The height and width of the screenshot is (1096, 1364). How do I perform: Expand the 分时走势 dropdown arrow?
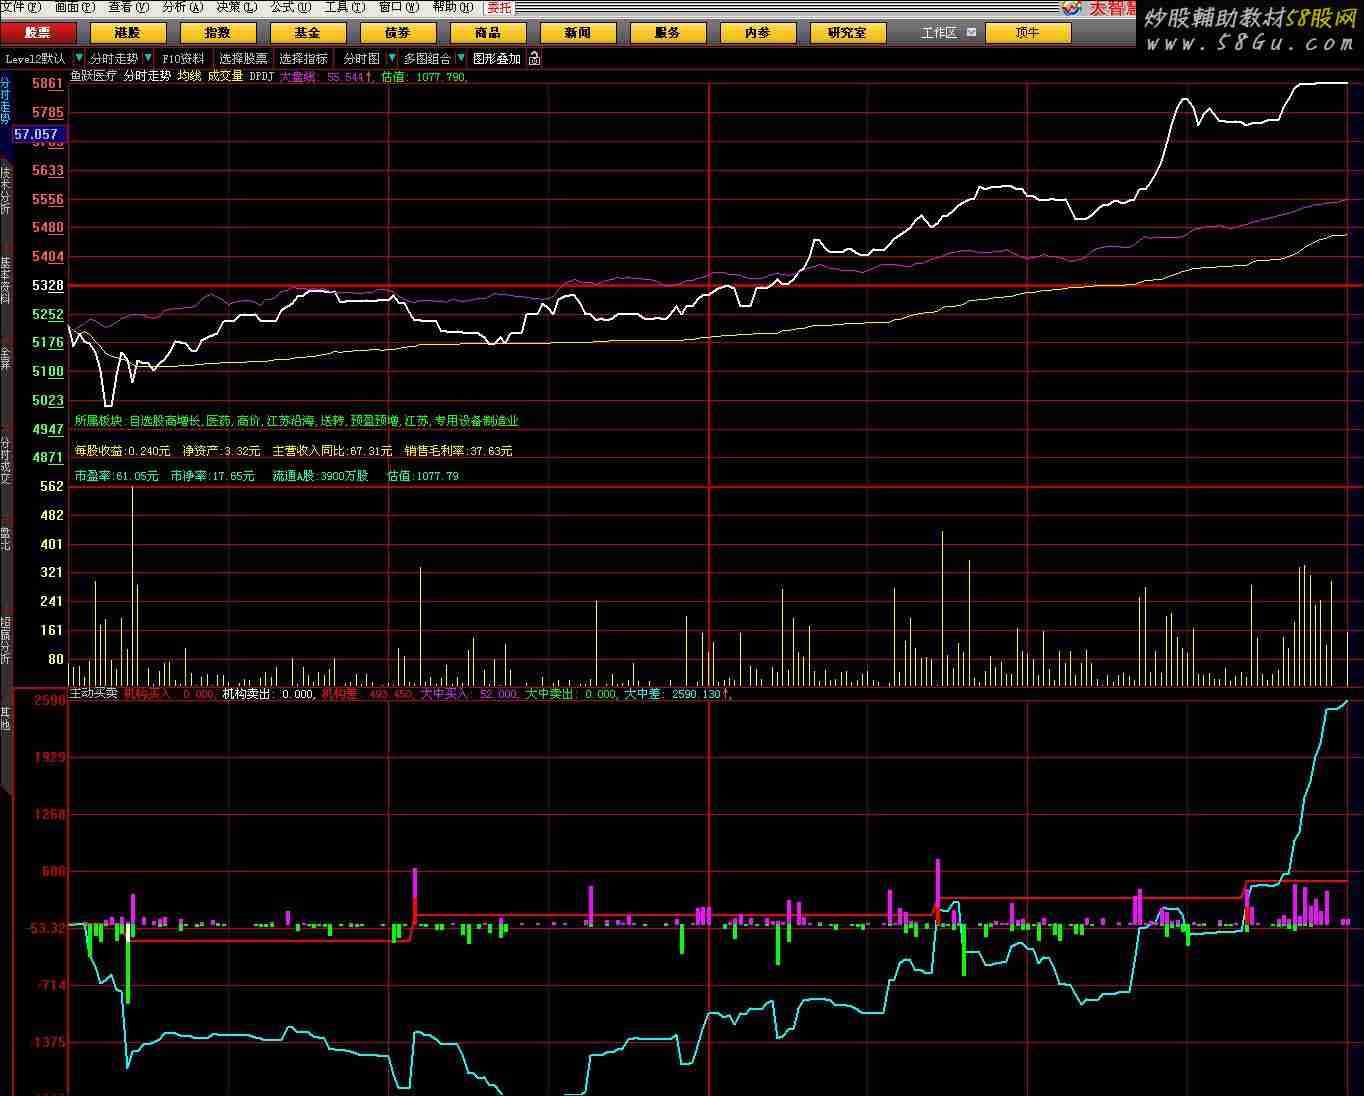148,59
